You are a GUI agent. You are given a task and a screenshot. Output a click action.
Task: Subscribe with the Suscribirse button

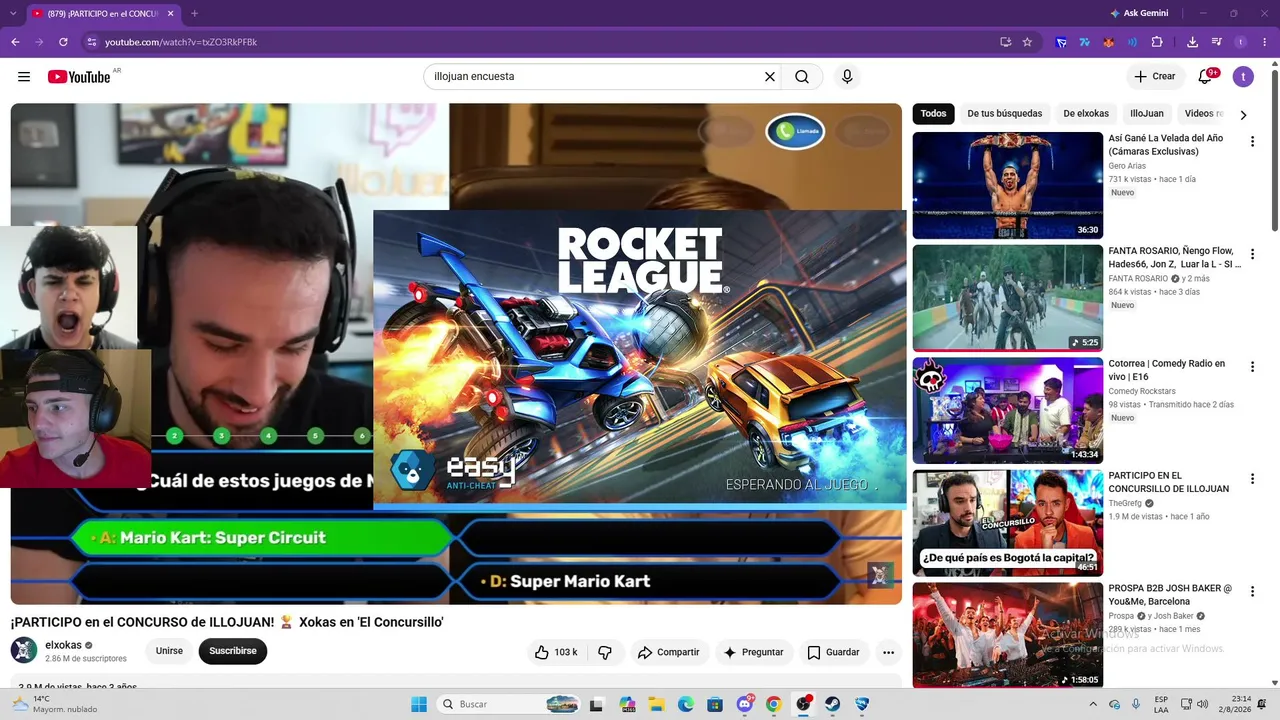pos(233,651)
